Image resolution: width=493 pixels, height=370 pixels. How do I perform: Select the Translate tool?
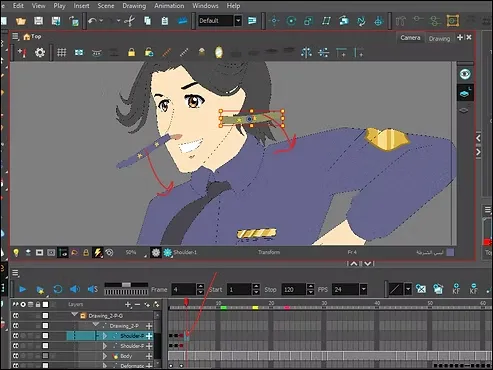[x=274, y=21]
